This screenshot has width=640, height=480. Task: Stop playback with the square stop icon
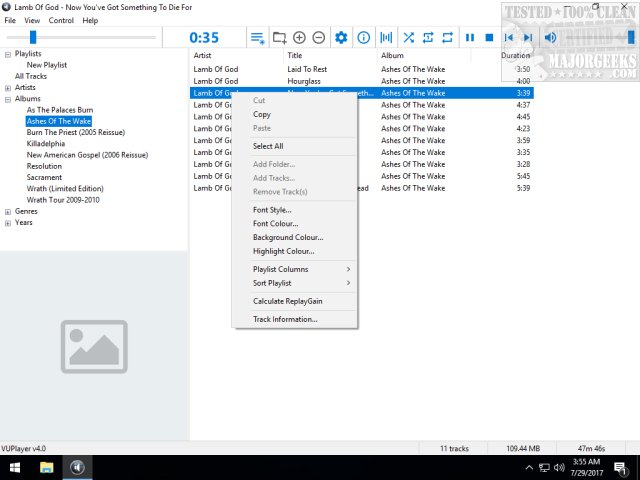[489, 37]
